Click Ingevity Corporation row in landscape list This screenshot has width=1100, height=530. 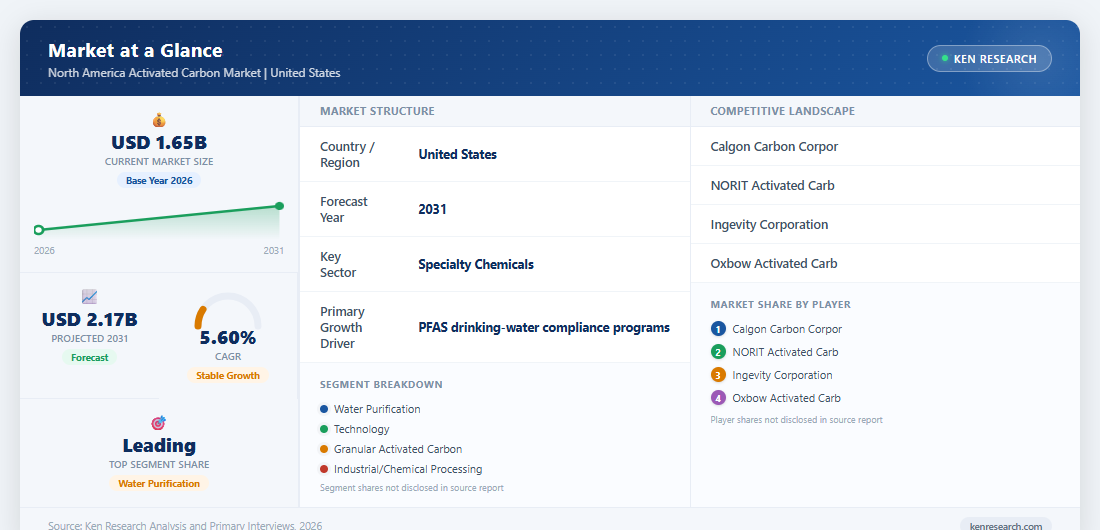tap(885, 225)
